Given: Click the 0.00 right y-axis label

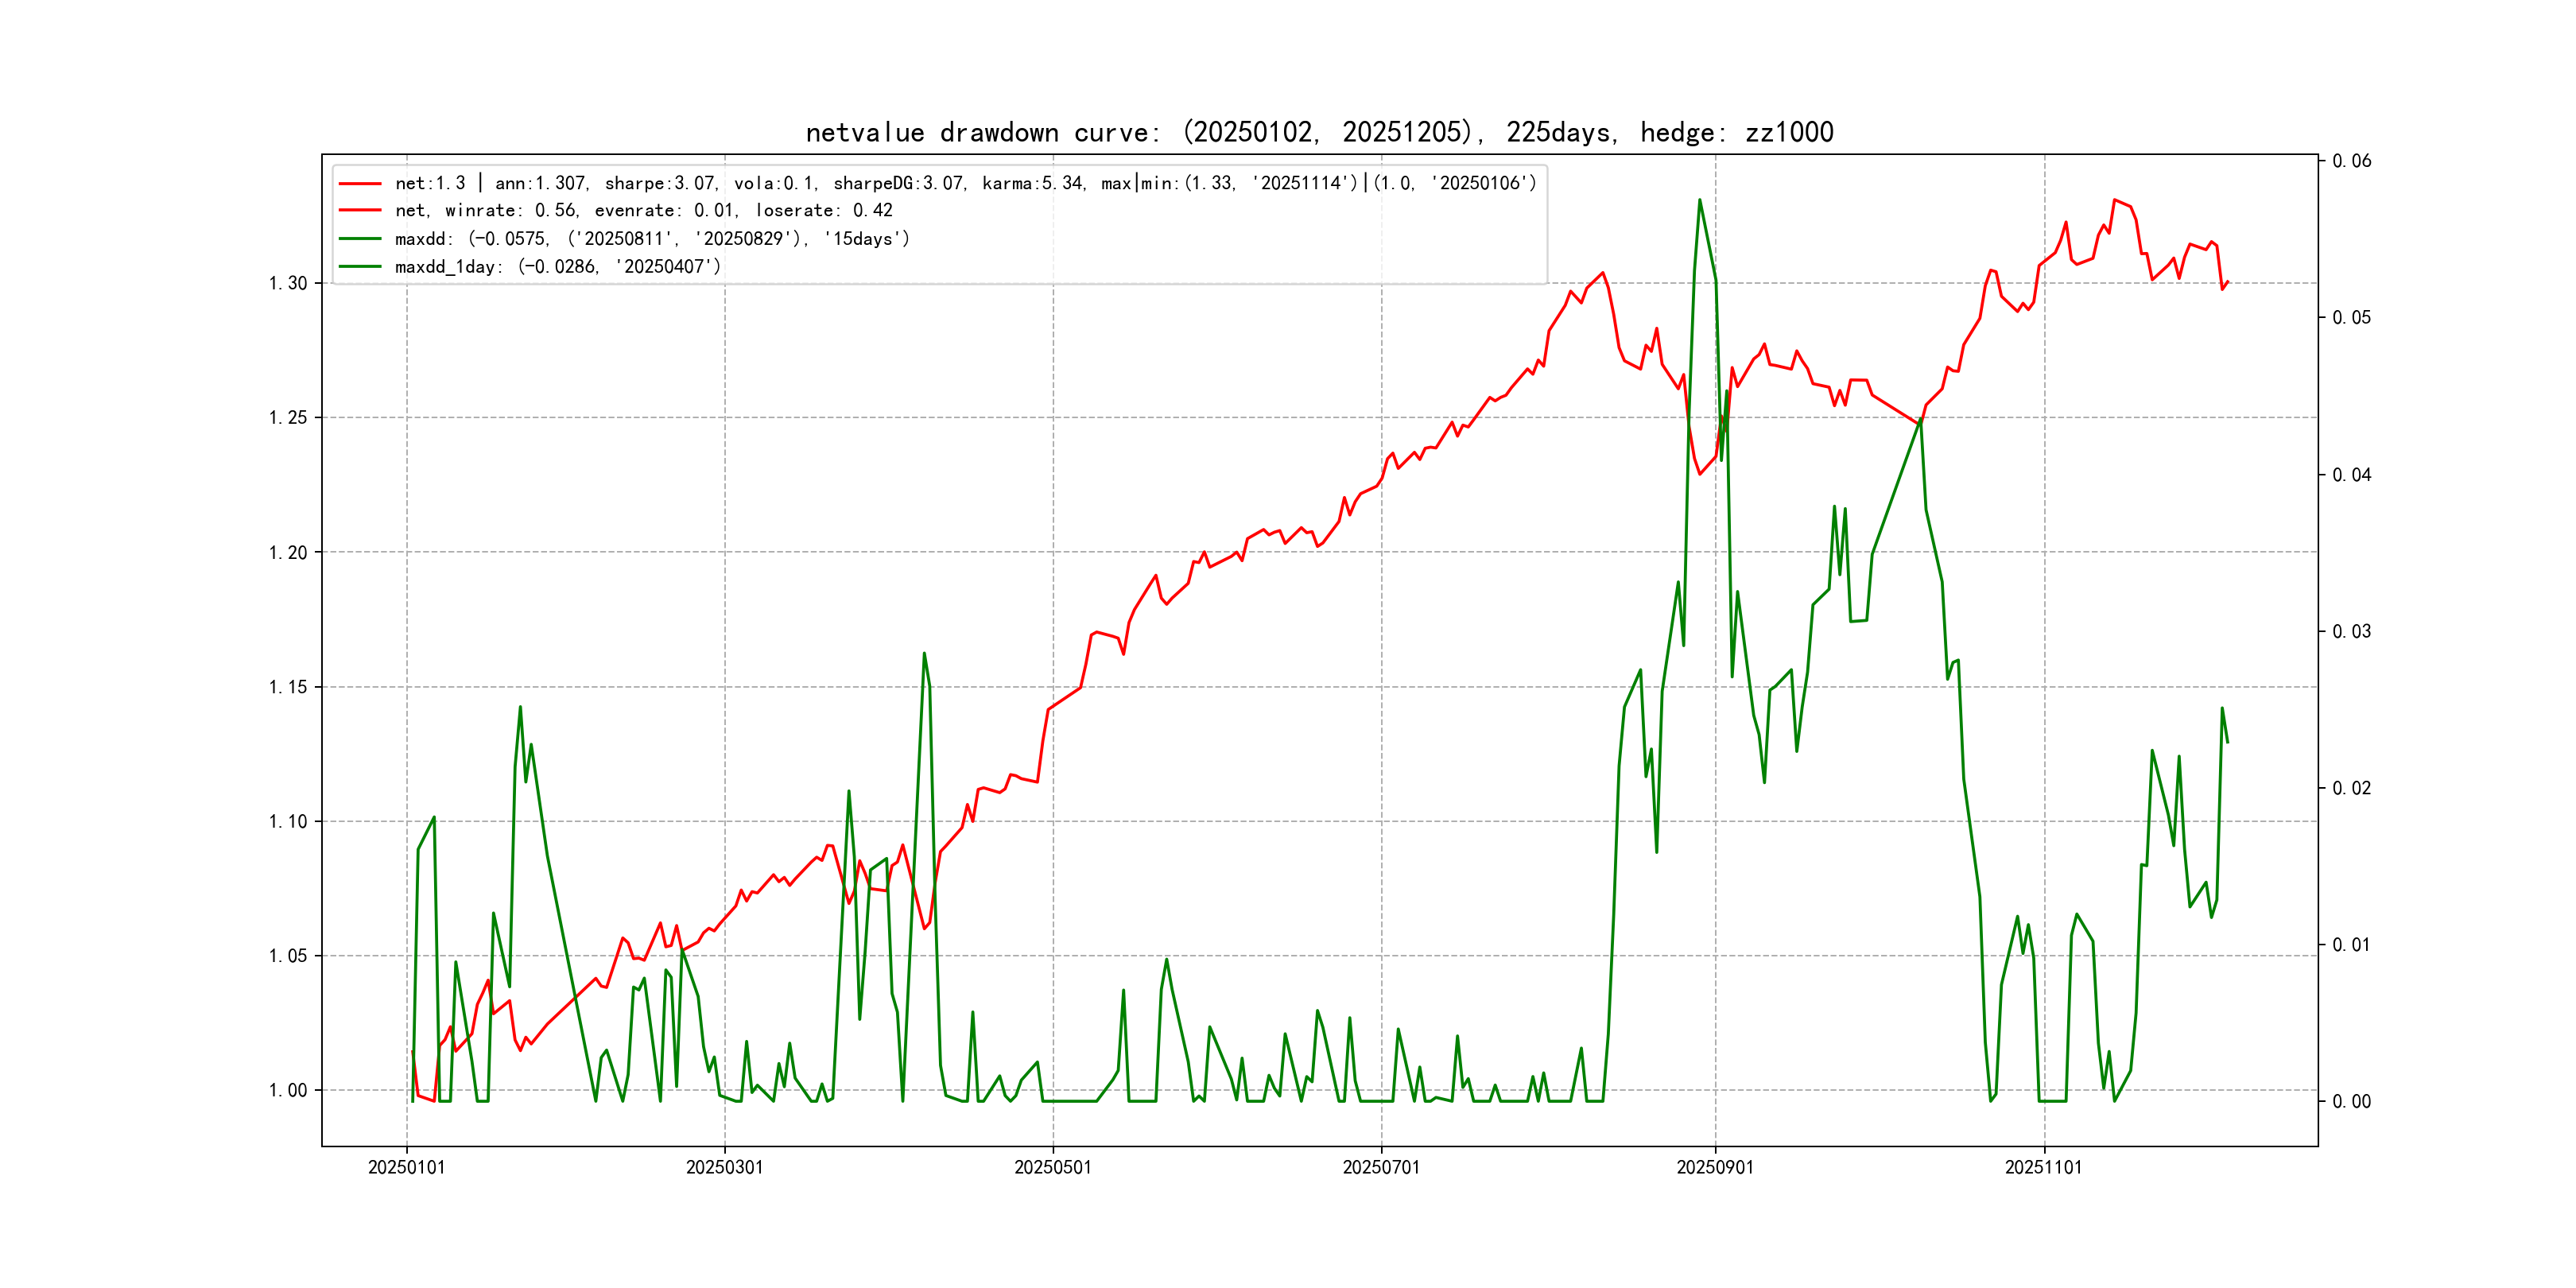Looking at the screenshot, I should tap(2351, 1101).
